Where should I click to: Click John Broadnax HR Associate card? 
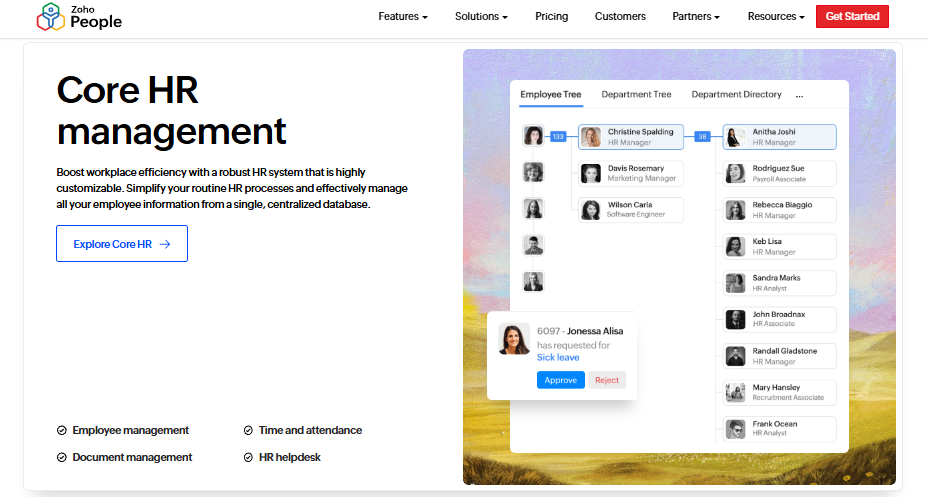pos(779,320)
